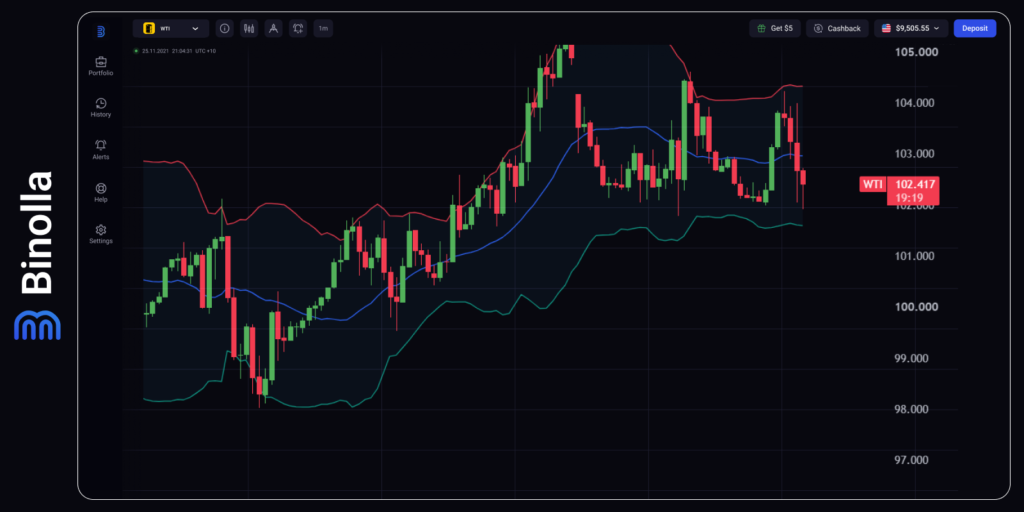This screenshot has height=512, width=1024.
Task: Click the wallet icon in the WTI selector
Action: (x=149, y=29)
